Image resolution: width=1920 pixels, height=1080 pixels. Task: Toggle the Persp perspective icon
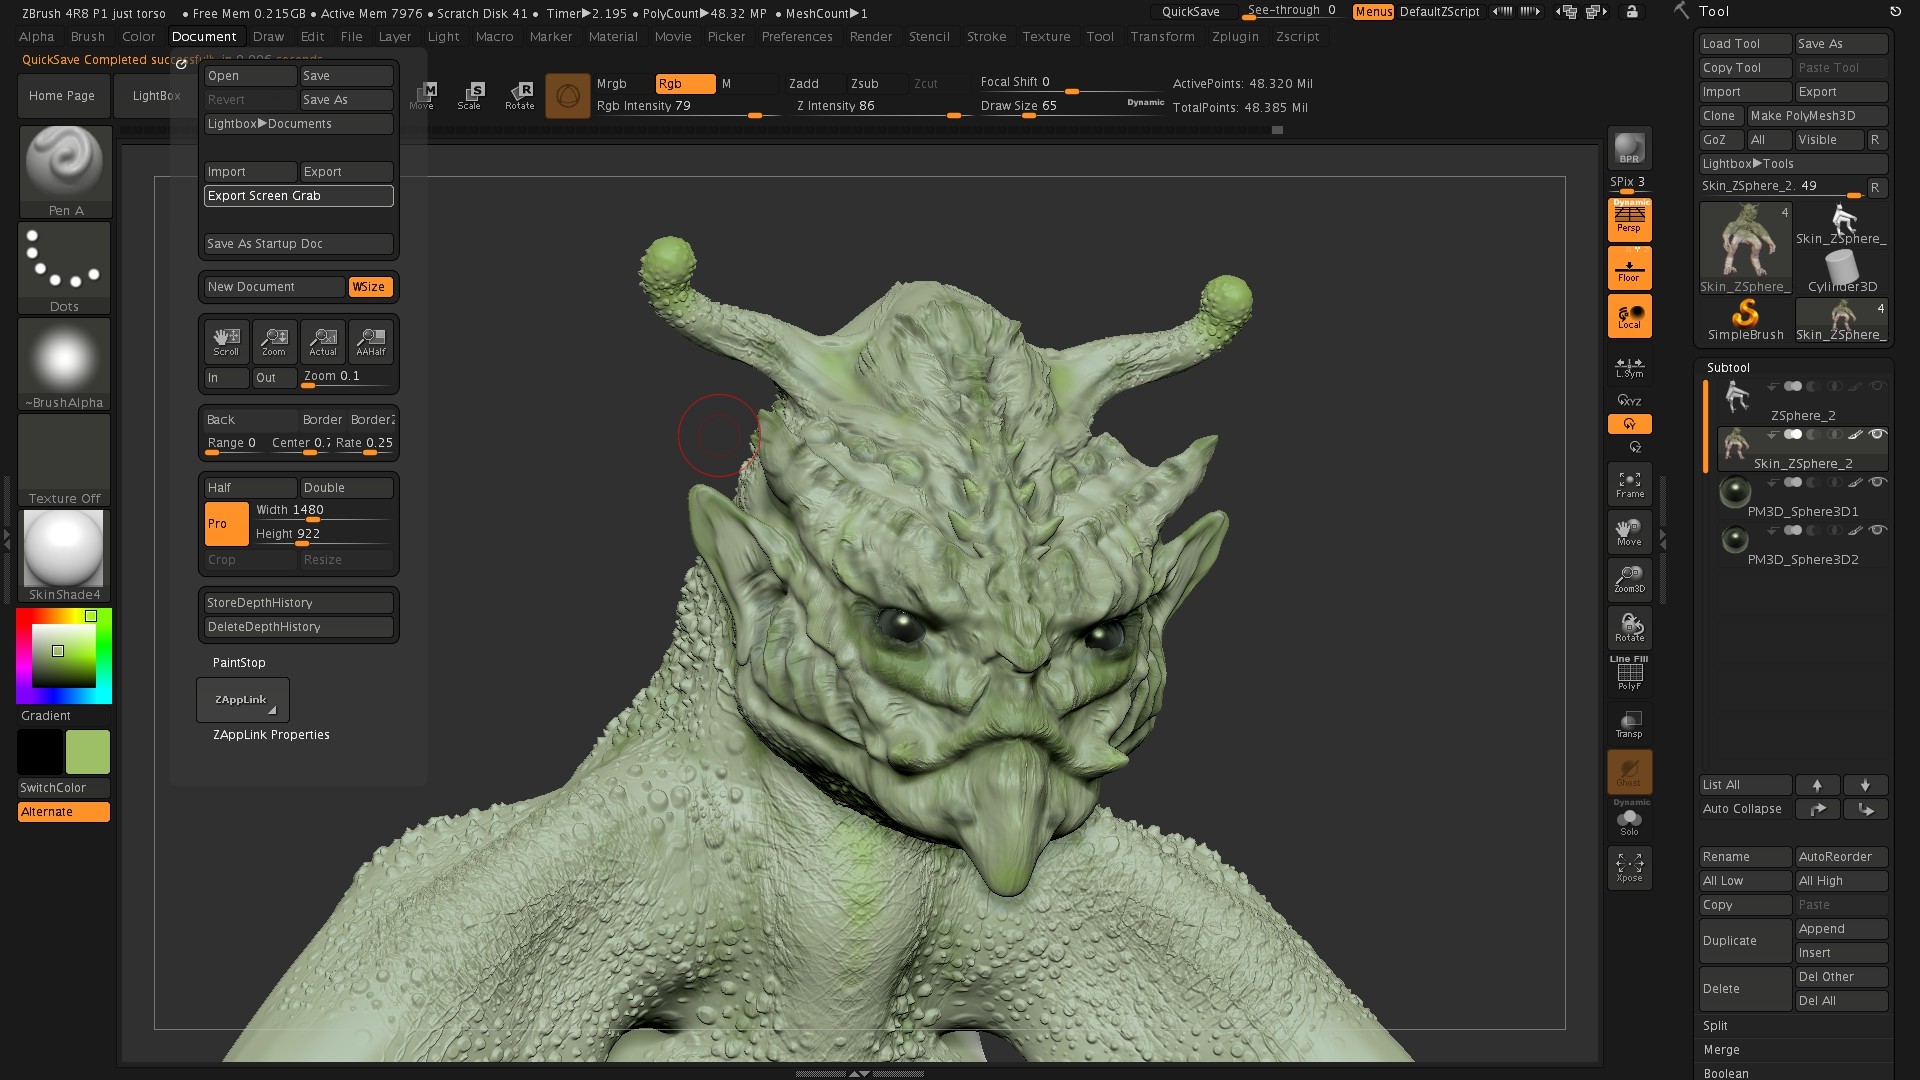tap(1629, 219)
